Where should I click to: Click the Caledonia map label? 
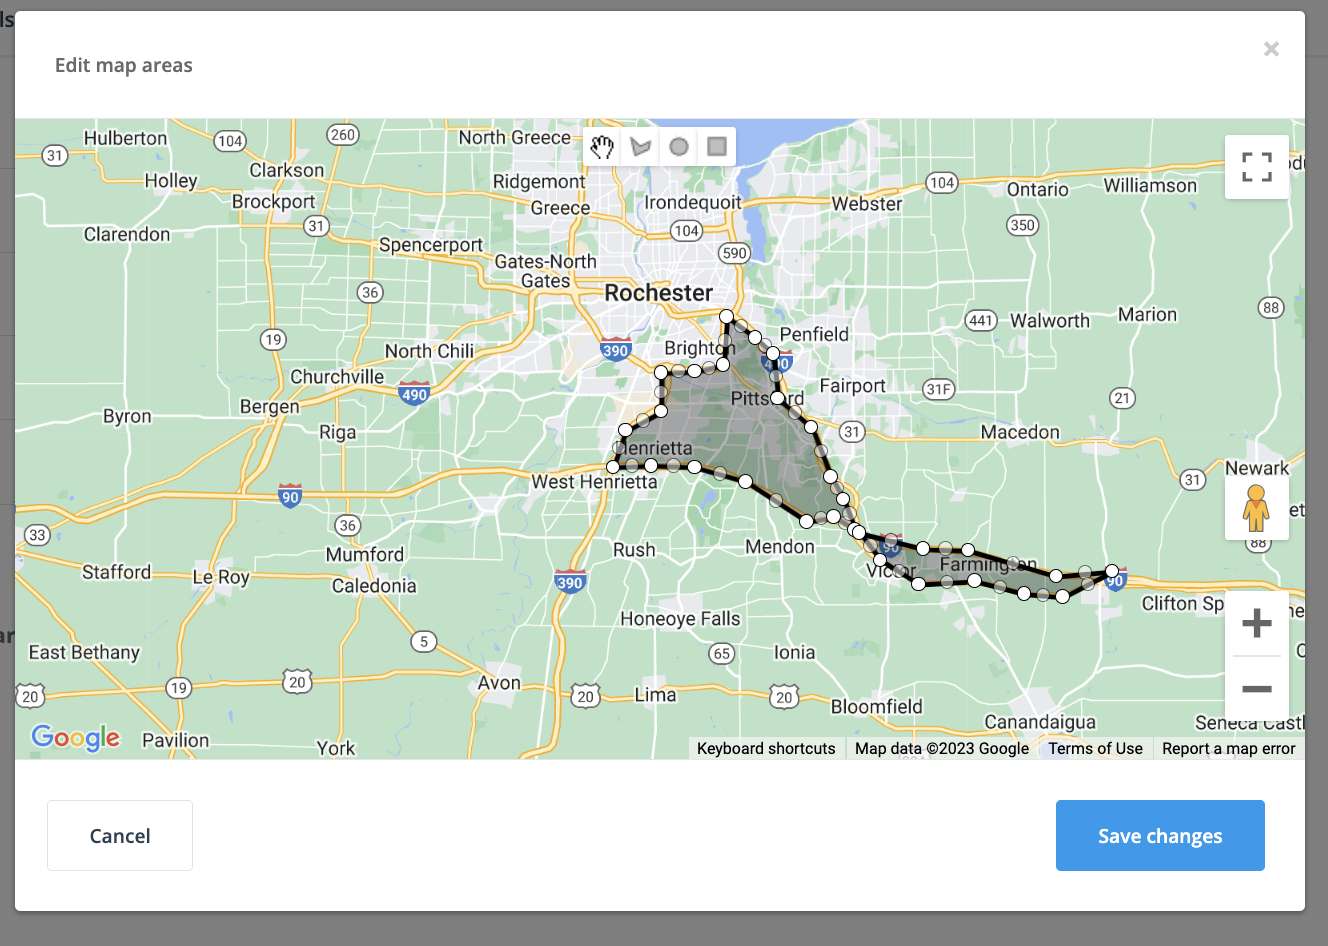tap(374, 586)
